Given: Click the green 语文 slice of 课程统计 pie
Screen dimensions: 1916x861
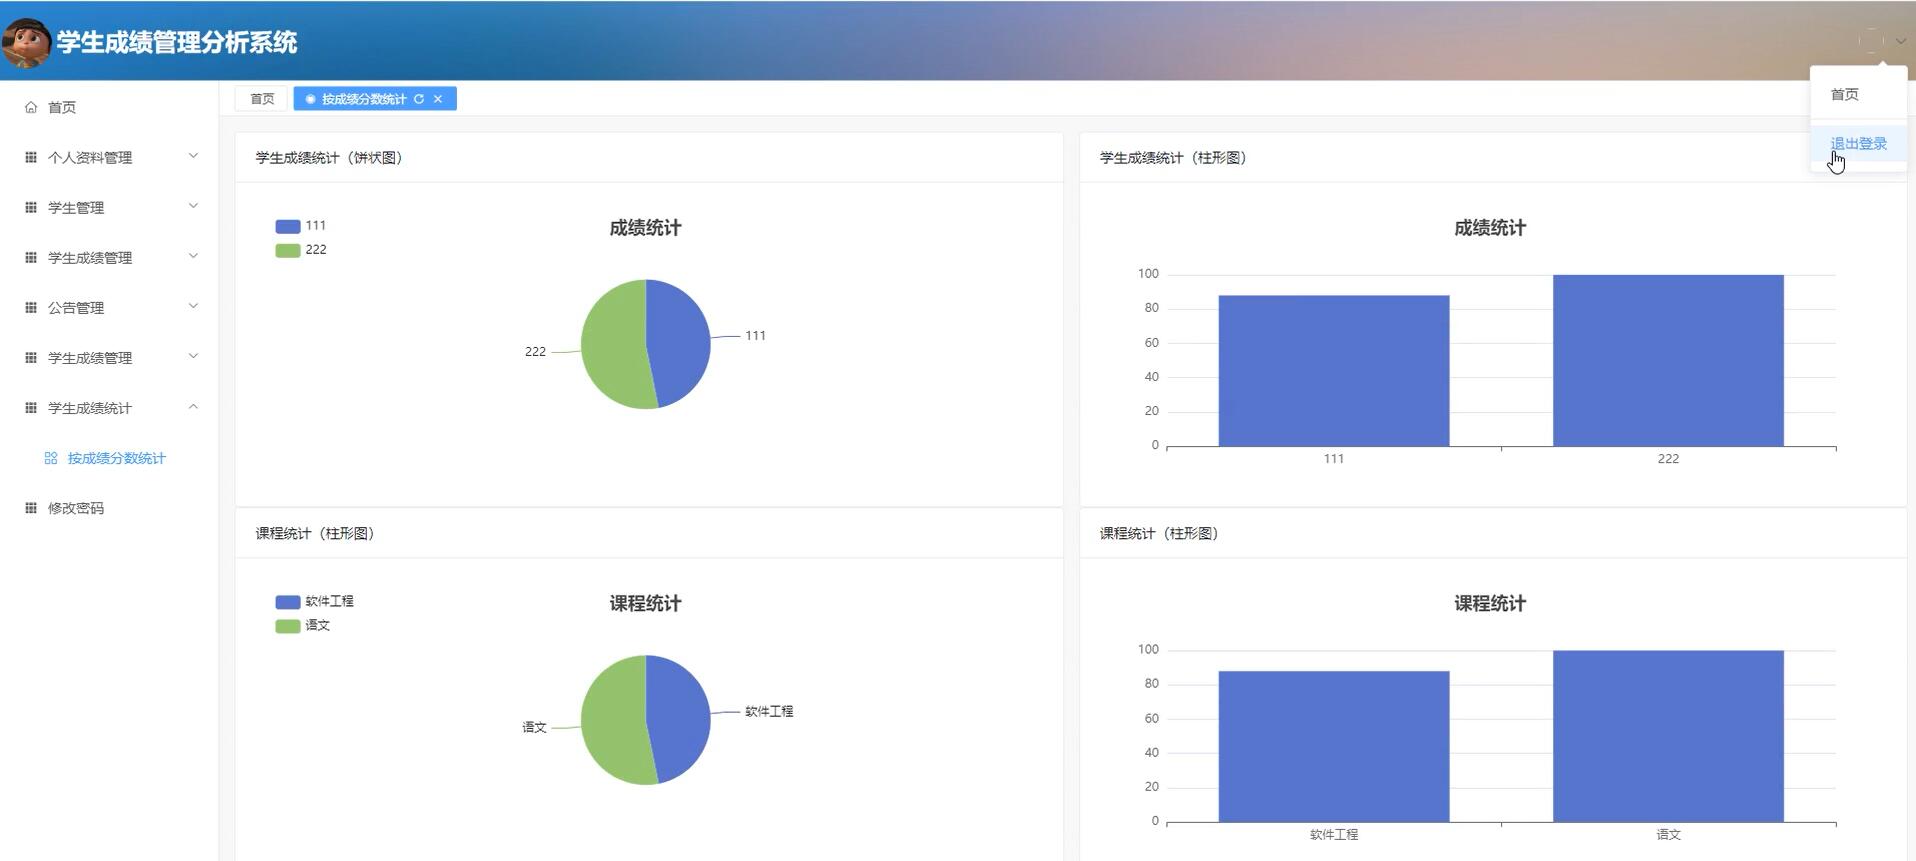Looking at the screenshot, I should tap(612, 721).
